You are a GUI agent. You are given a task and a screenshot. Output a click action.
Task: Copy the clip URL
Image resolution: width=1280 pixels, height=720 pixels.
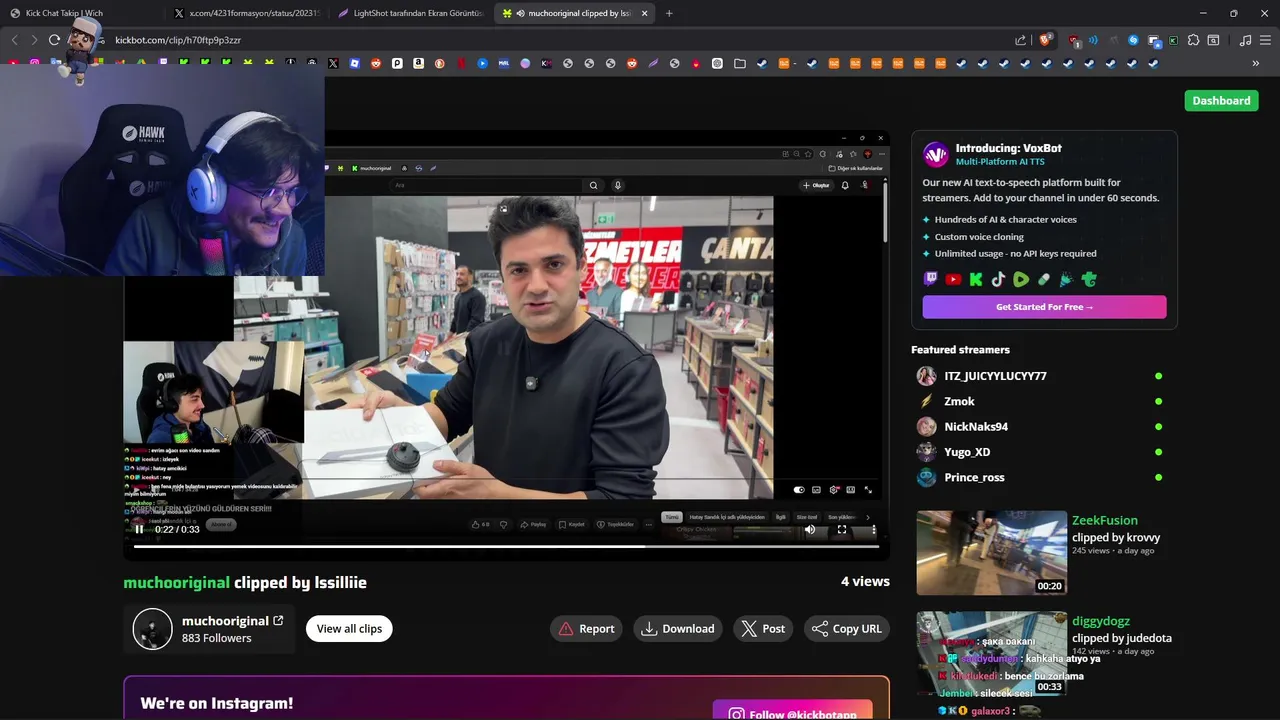pos(847,629)
